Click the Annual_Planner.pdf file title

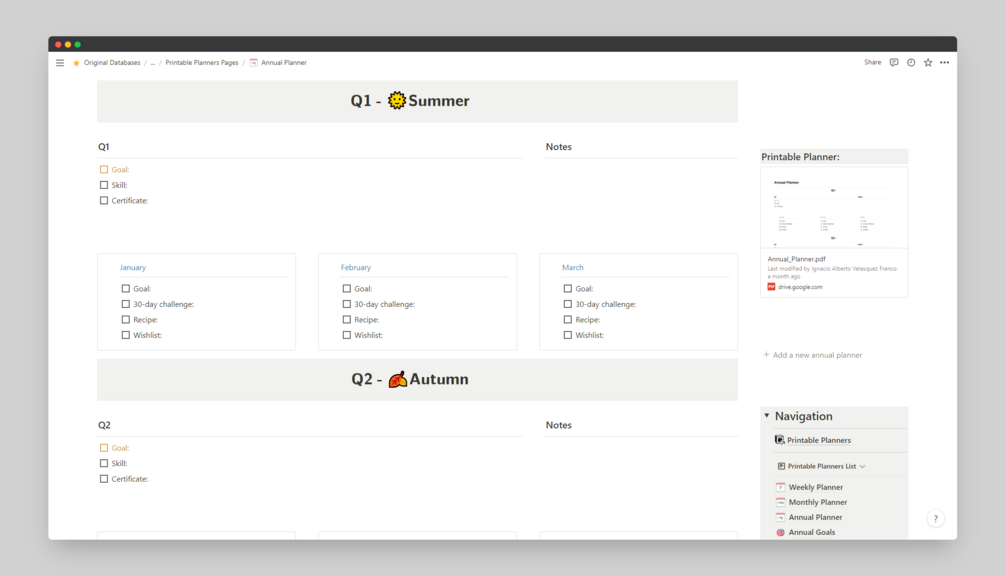tap(797, 259)
